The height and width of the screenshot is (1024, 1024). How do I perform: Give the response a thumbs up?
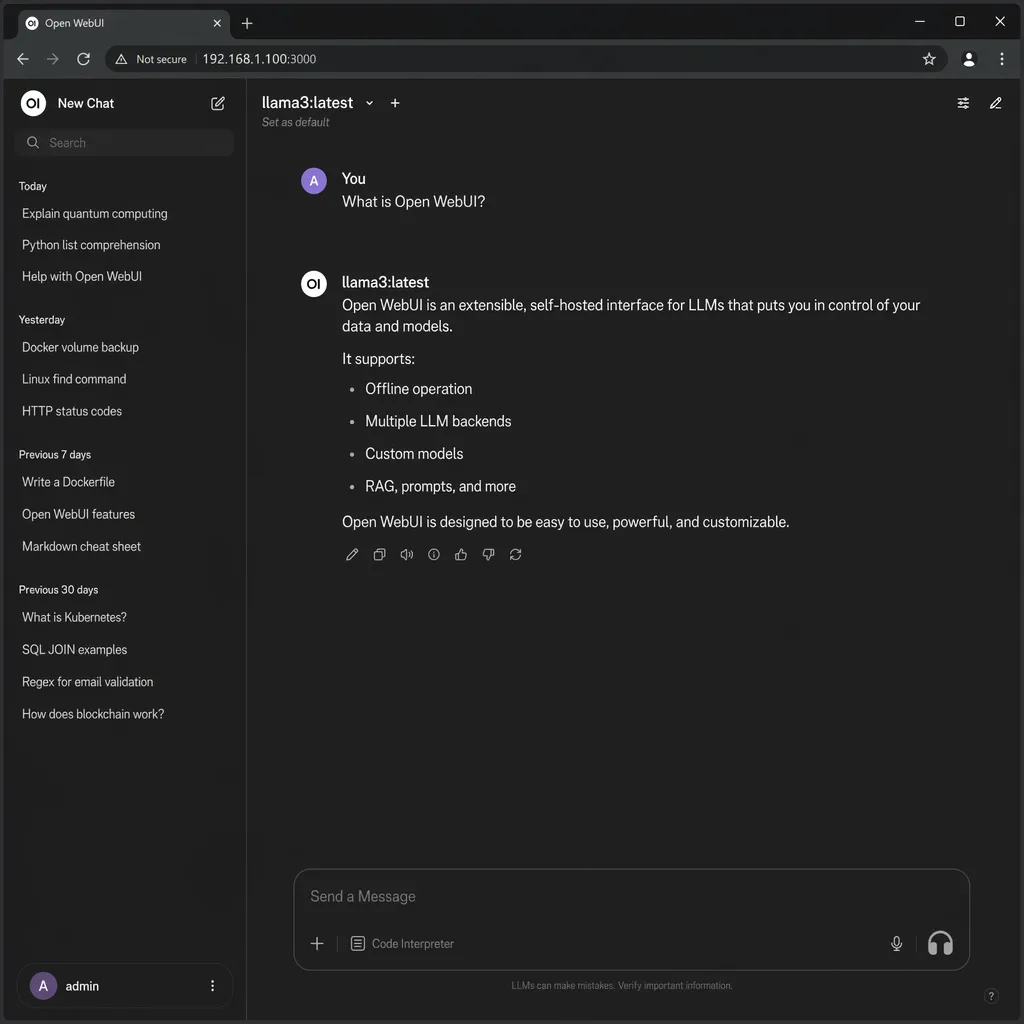pos(461,554)
